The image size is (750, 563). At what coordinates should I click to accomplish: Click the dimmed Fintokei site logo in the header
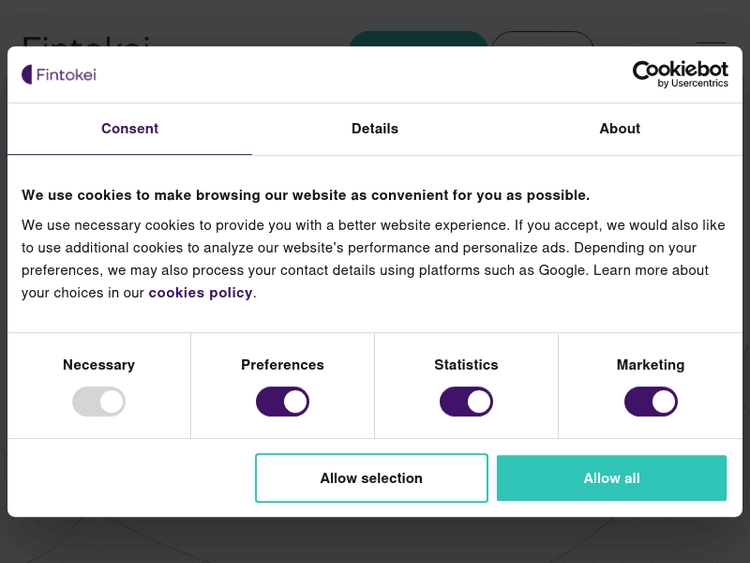tap(85, 40)
